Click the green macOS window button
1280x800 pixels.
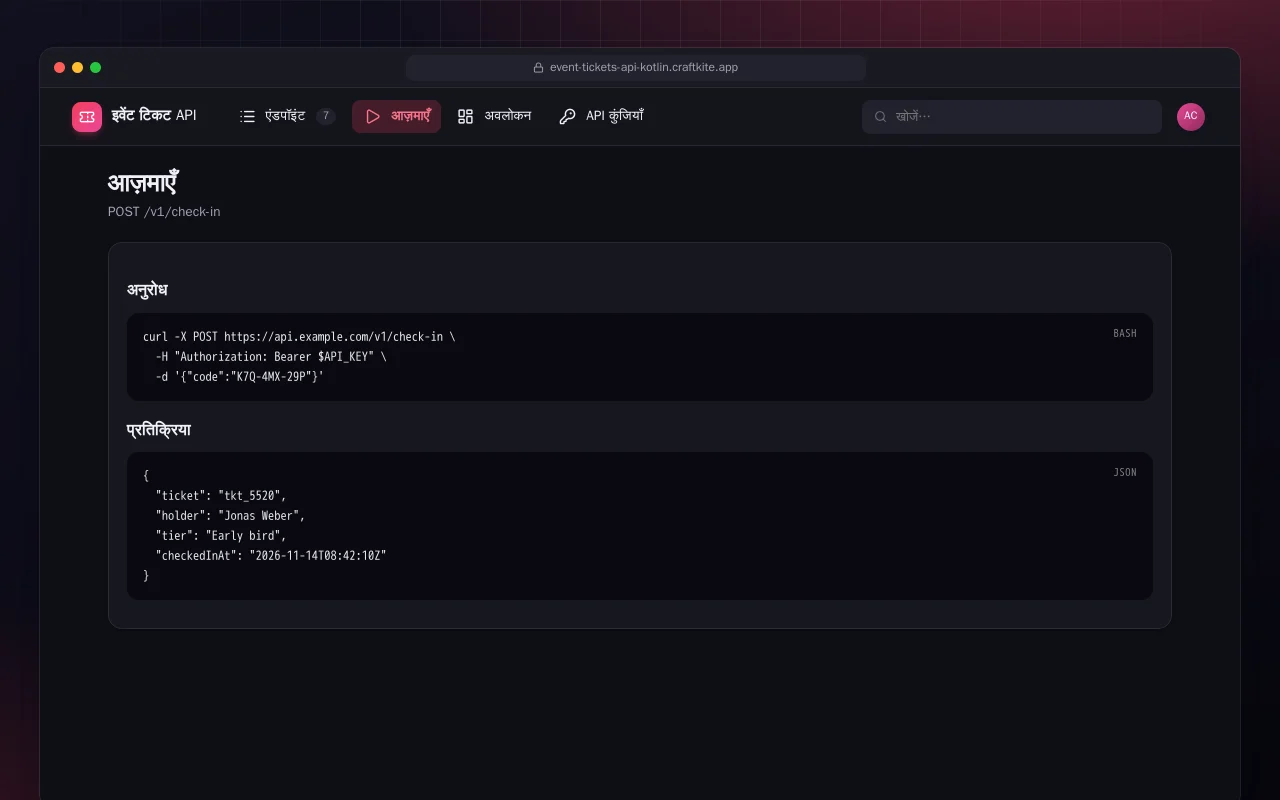click(96, 68)
